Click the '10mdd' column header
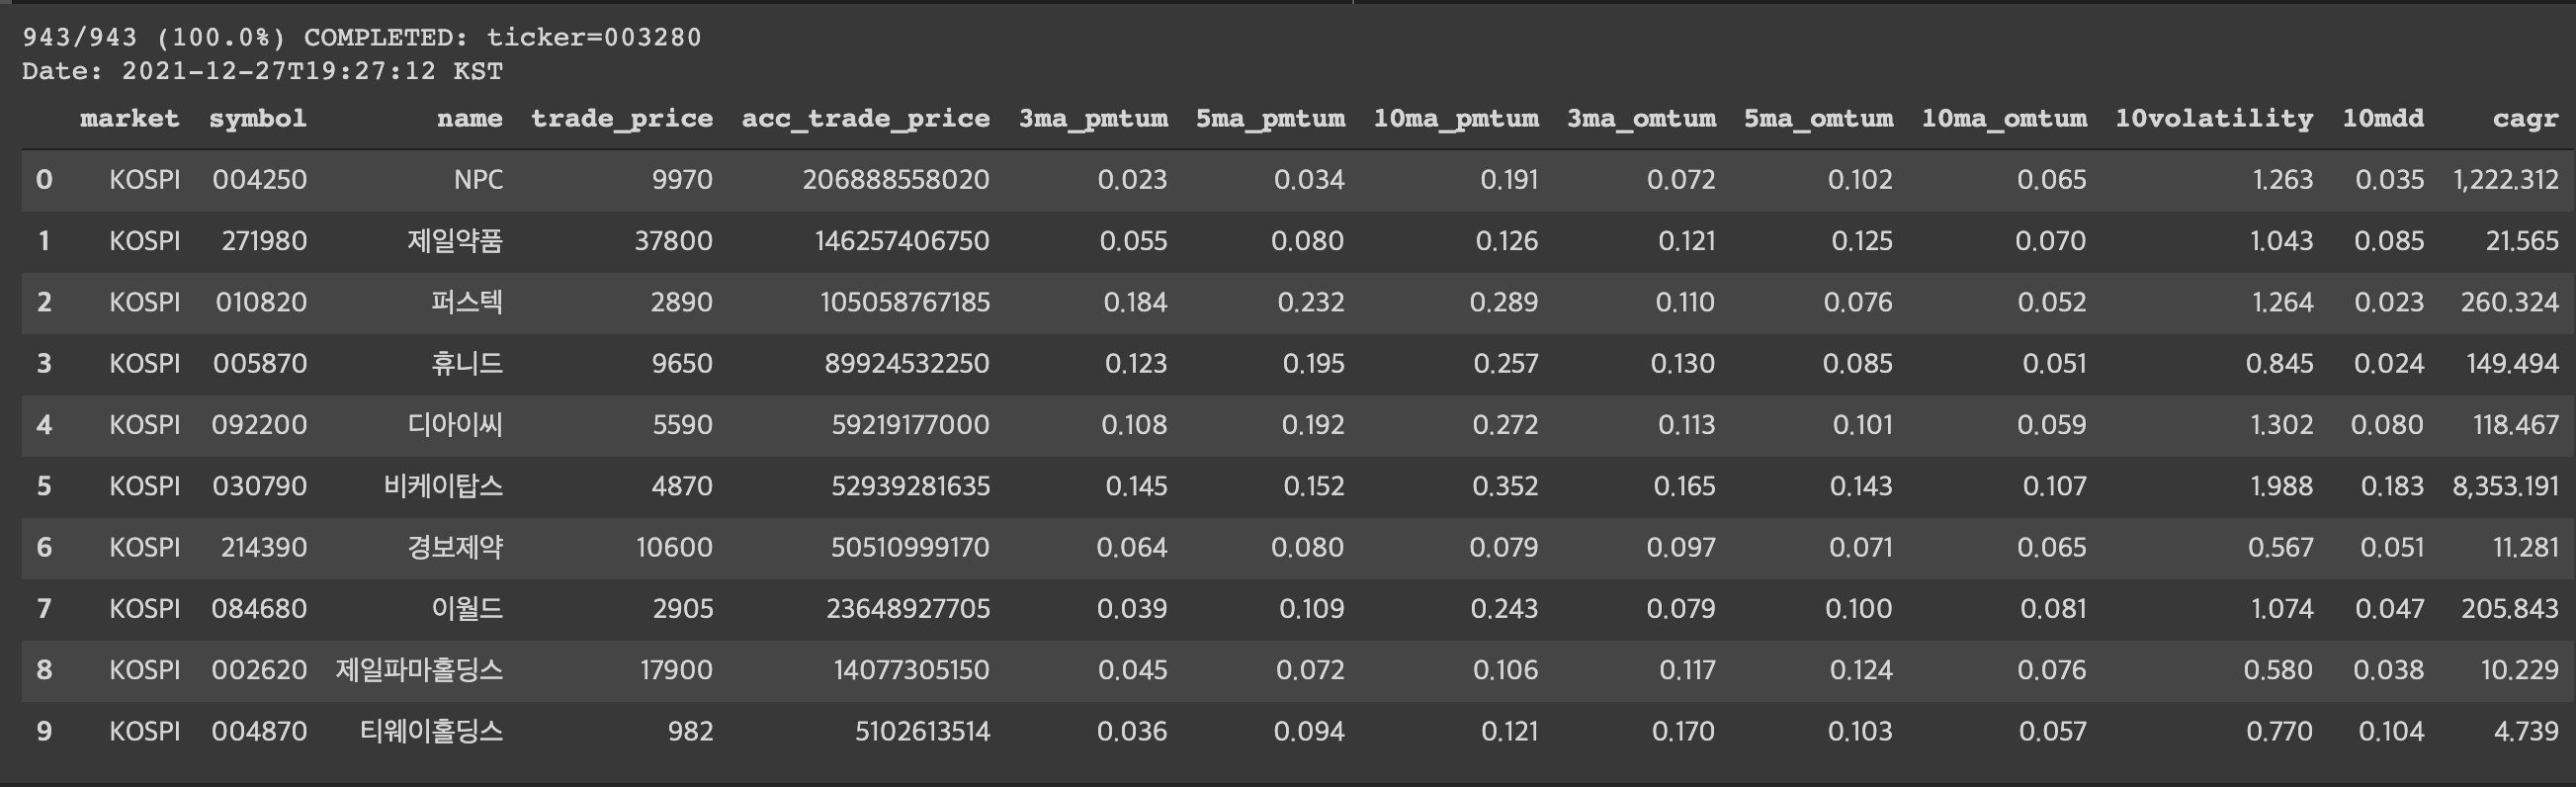The width and height of the screenshot is (2576, 787). point(2383,119)
